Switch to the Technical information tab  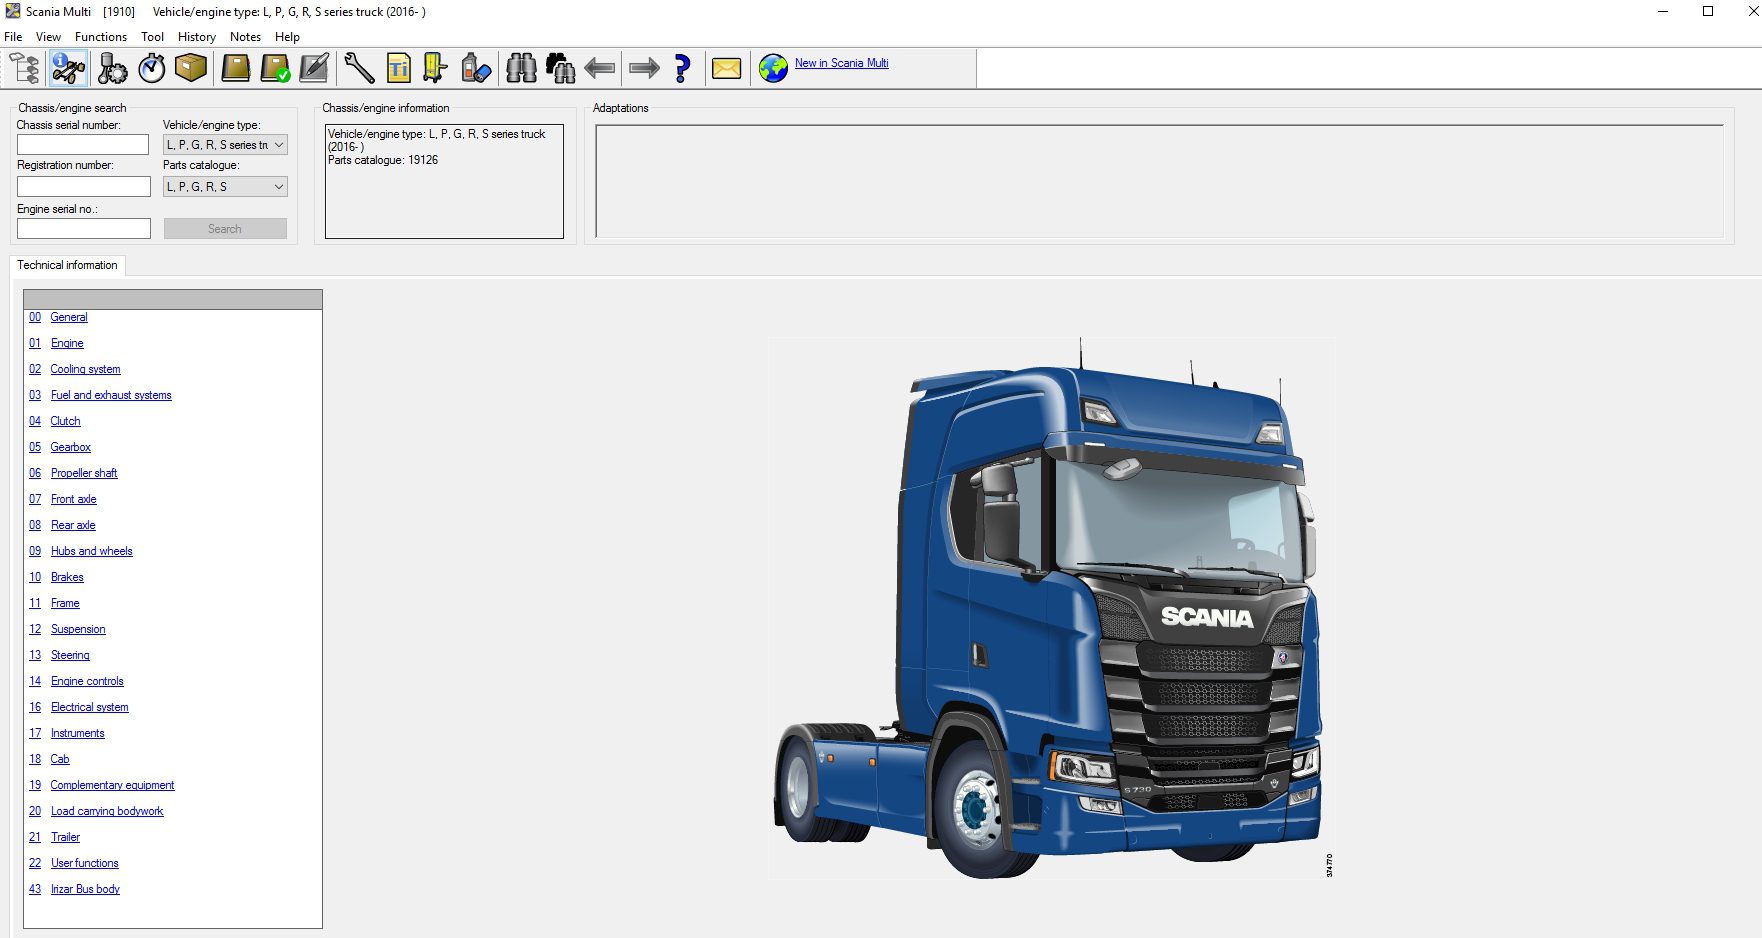(67, 265)
